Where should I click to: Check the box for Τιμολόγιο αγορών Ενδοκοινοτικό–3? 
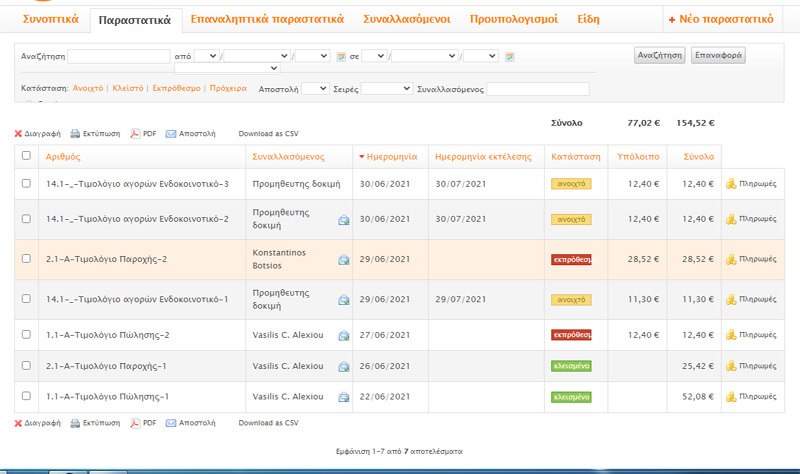(27, 184)
